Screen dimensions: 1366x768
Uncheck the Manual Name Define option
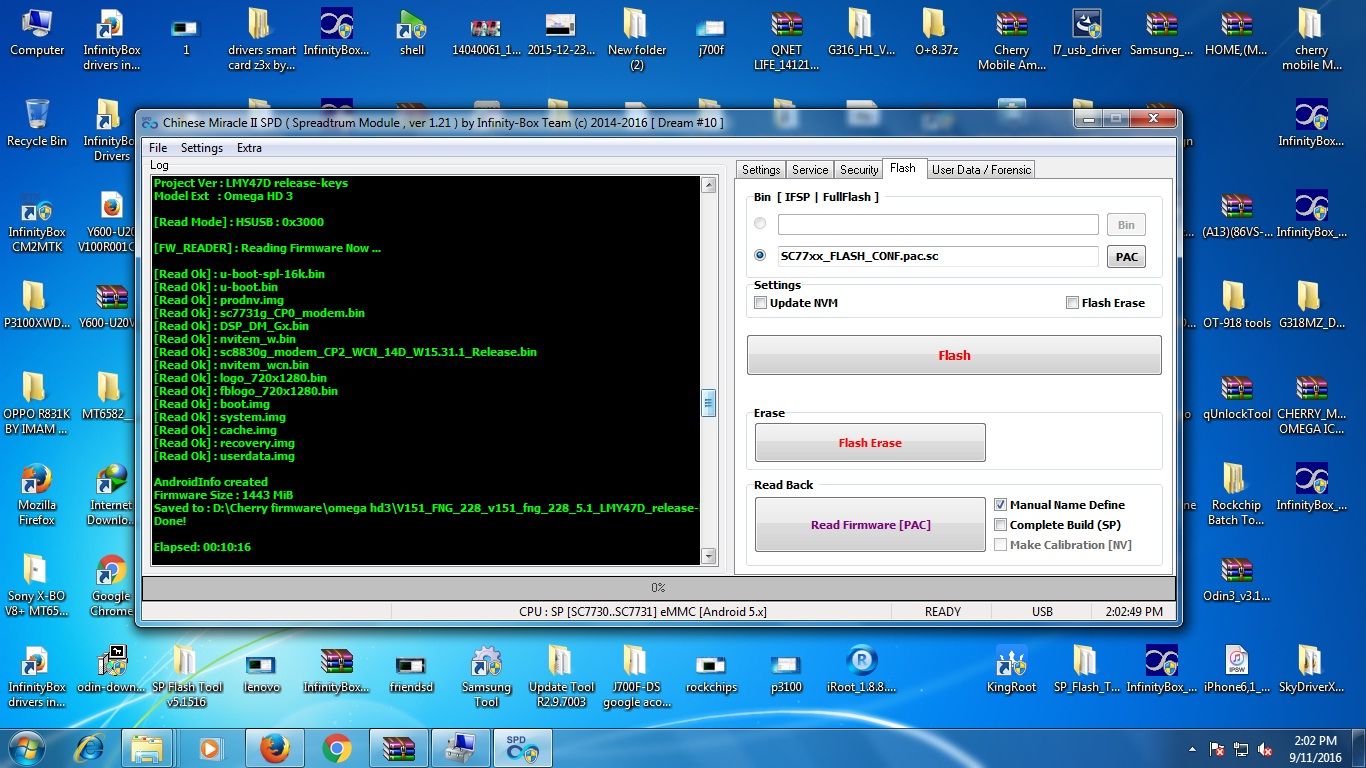[x=1000, y=505]
